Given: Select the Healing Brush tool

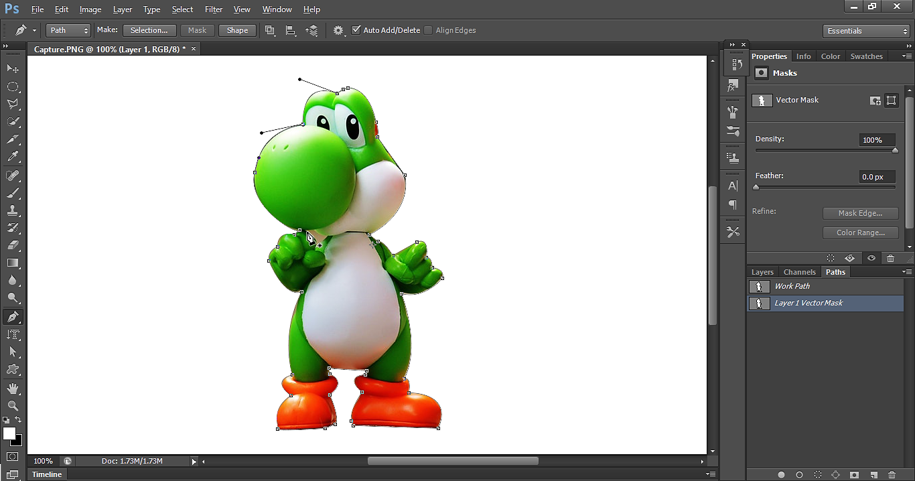Looking at the screenshot, I should (x=12, y=175).
